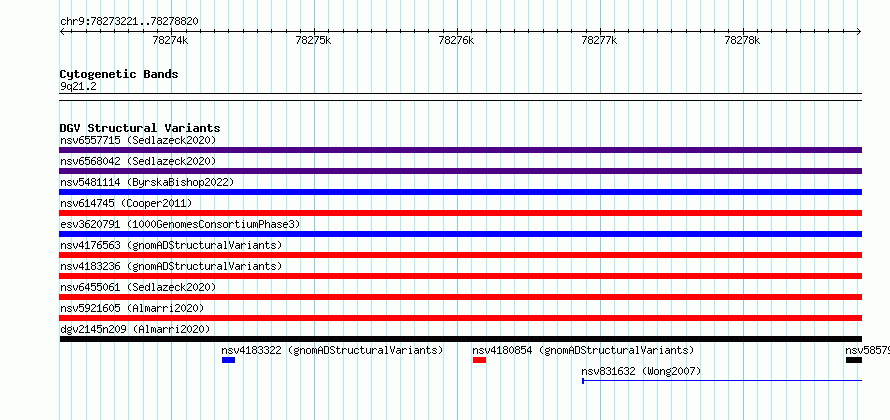
Task: Open esv3620791 (1000GenomesConsortiumPhase3) label
Action: (180, 224)
